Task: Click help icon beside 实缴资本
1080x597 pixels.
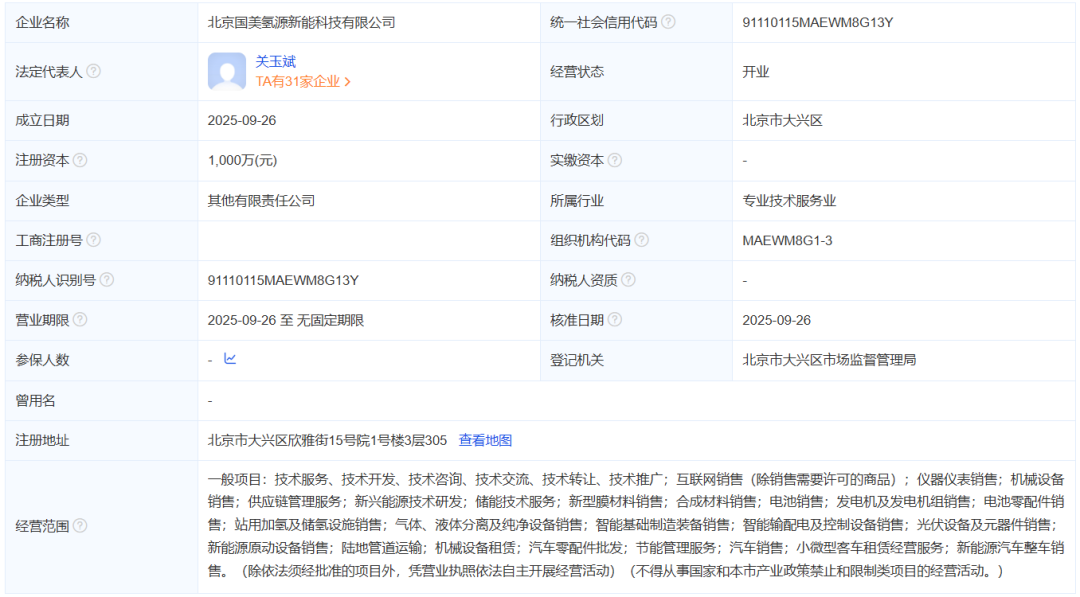Action: point(615,160)
